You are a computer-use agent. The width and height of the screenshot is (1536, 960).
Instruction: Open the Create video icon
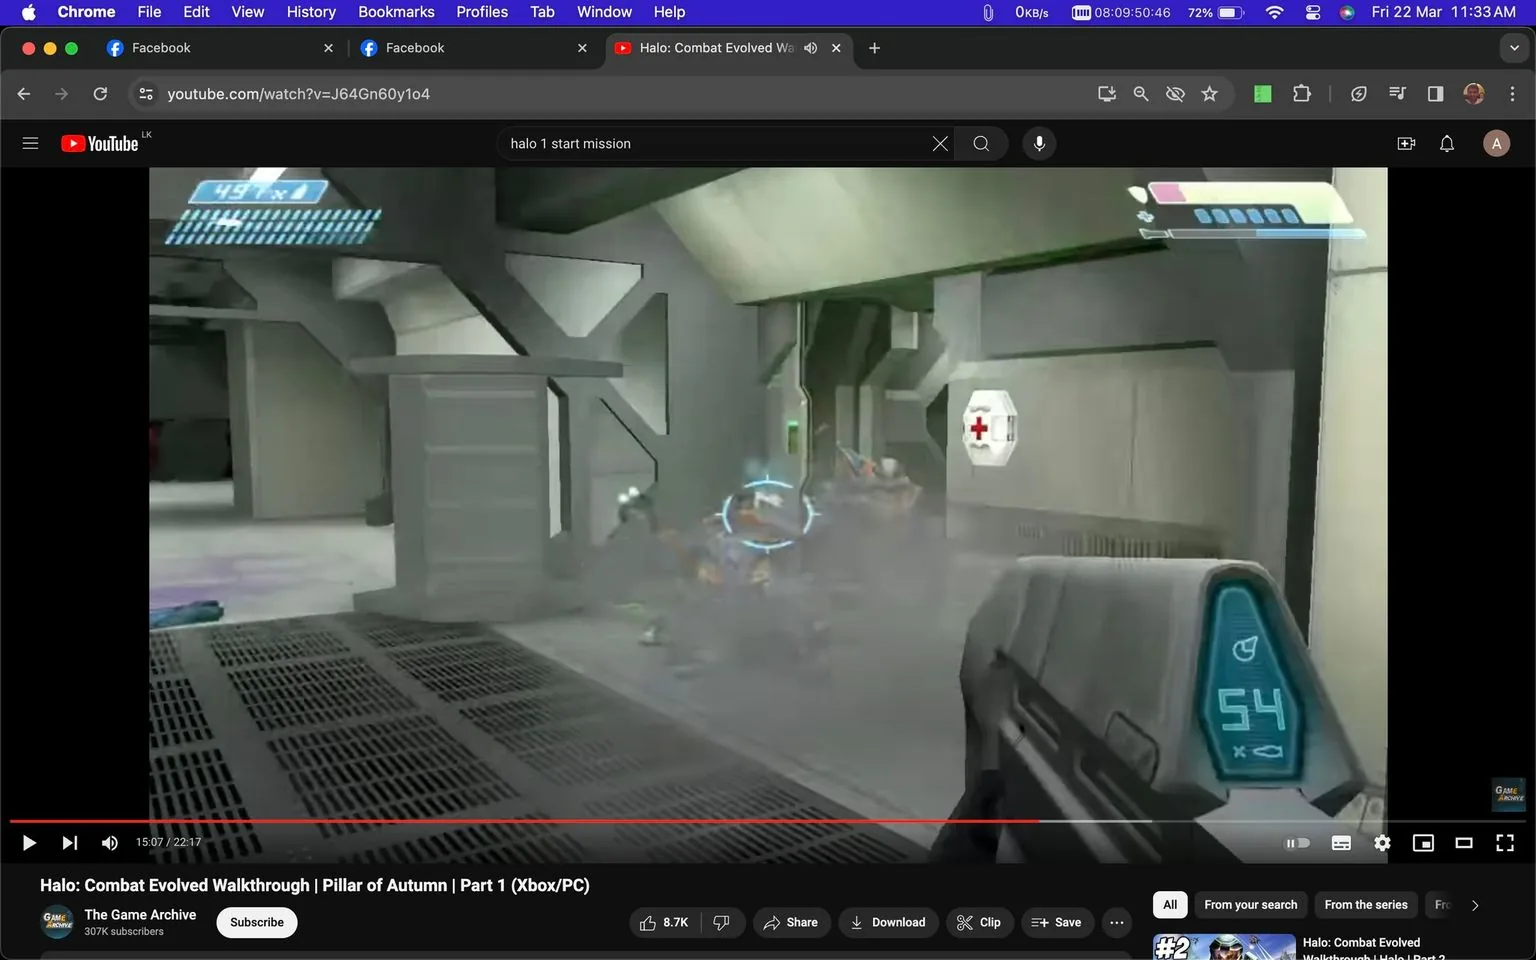point(1406,143)
